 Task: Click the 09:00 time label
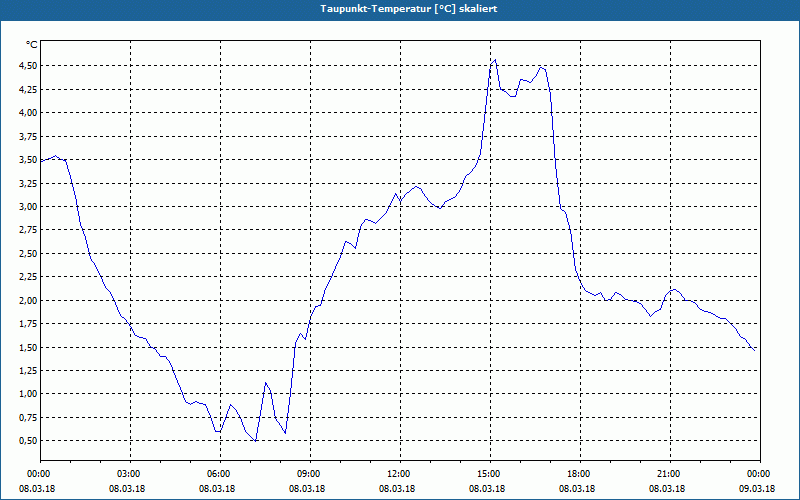point(308,474)
